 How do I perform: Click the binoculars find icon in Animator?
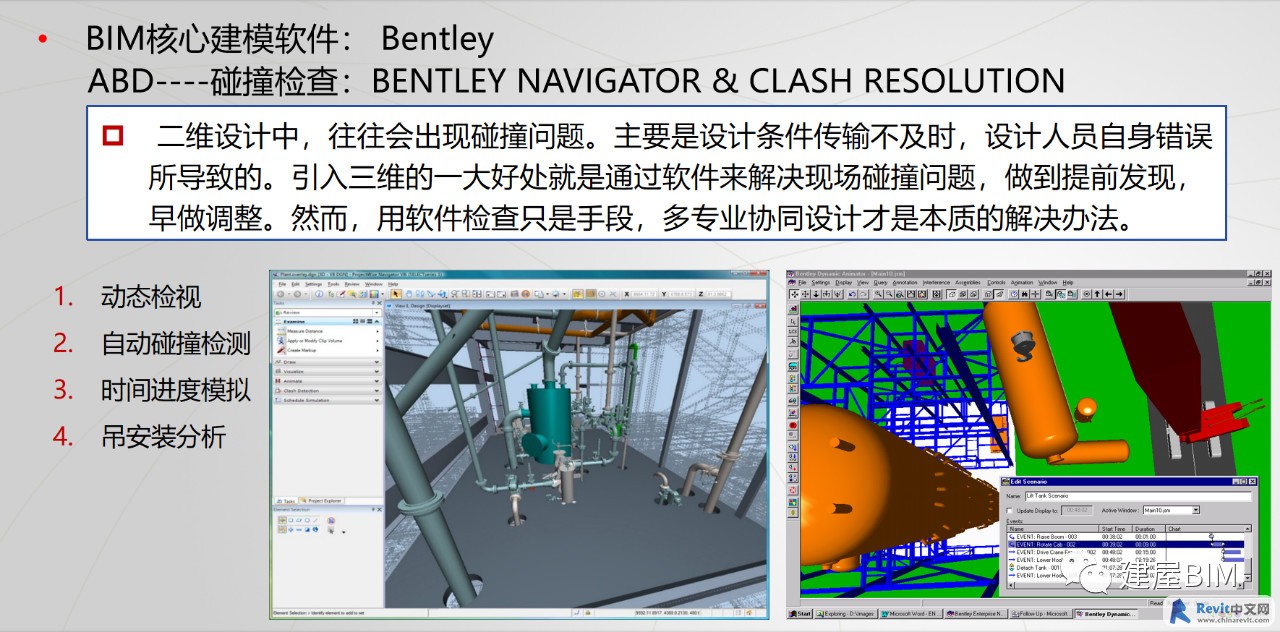click(1024, 294)
